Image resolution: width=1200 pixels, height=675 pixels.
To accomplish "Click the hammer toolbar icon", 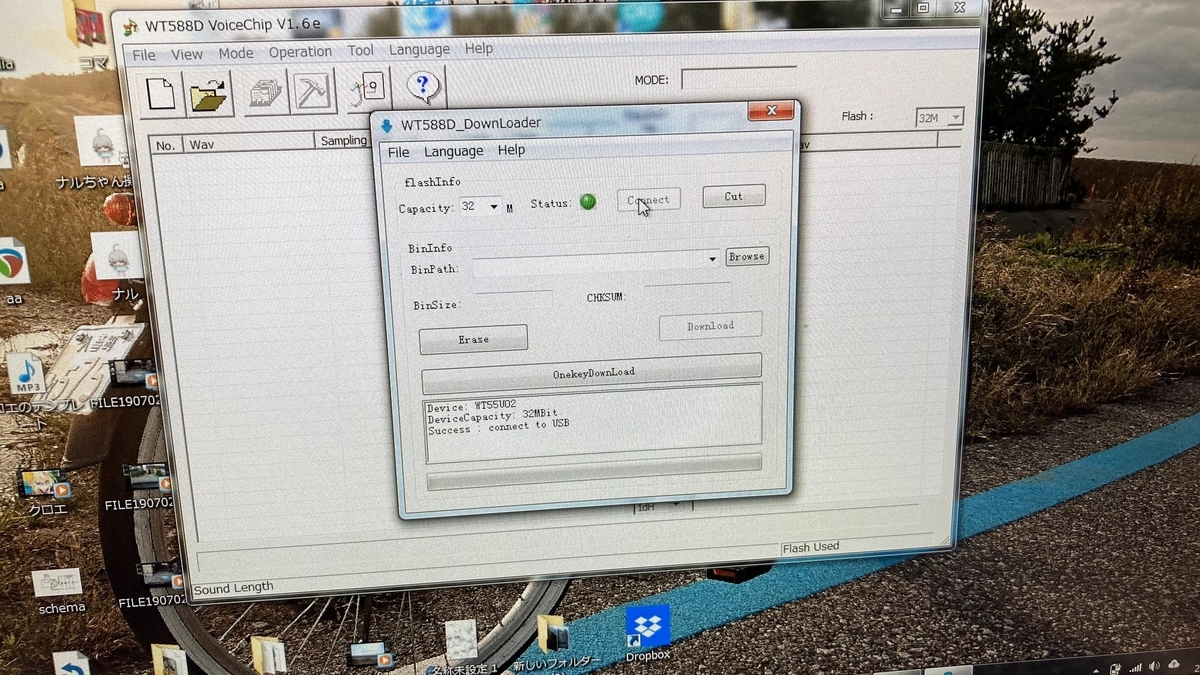I will pos(312,93).
